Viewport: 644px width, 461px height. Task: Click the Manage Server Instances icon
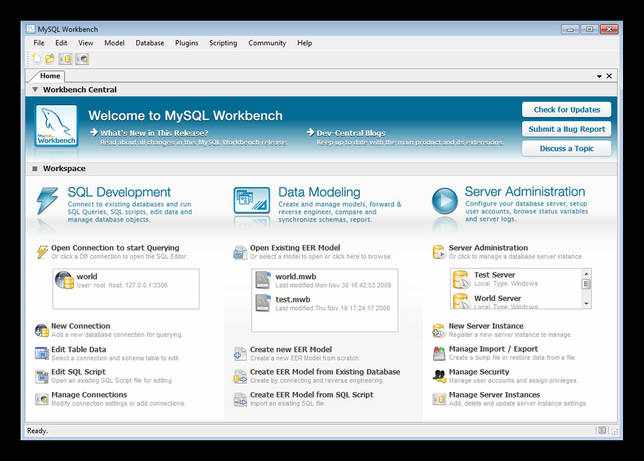coord(439,399)
